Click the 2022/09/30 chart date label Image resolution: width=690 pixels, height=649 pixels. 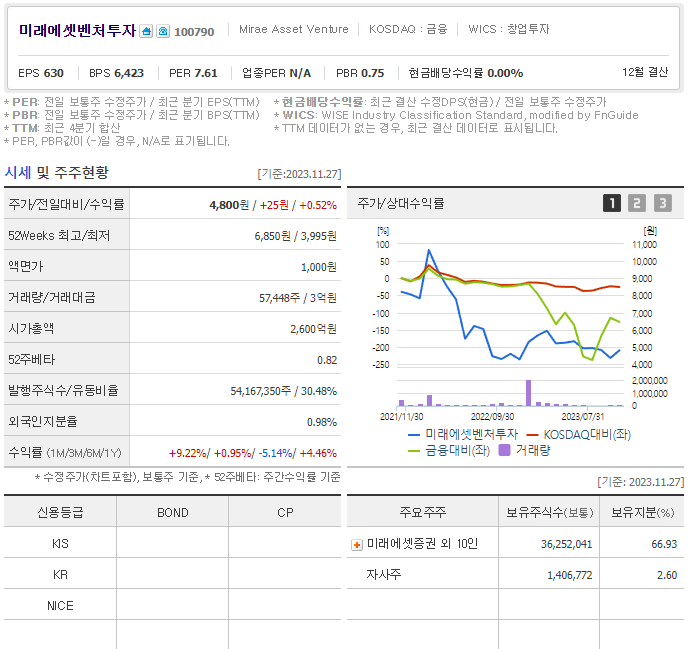click(x=492, y=417)
